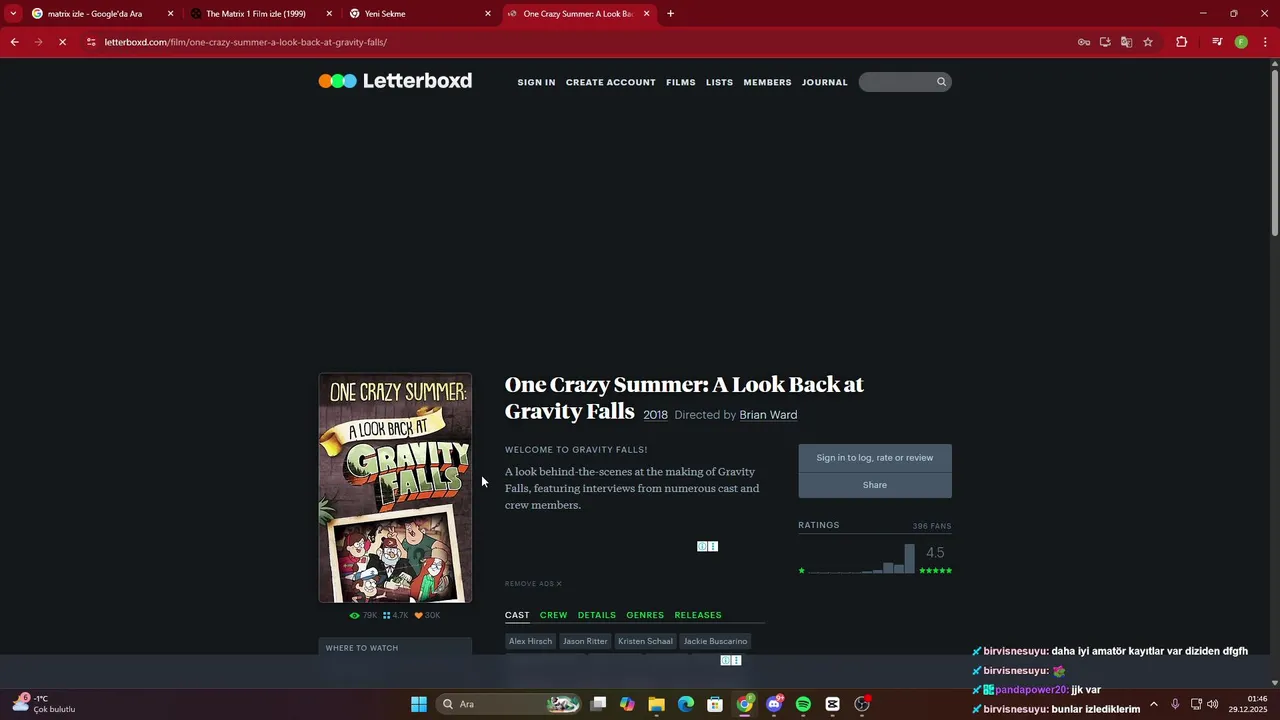The image size is (1280, 720).
Task: Click cast member Alex Hirsch
Action: click(530, 641)
